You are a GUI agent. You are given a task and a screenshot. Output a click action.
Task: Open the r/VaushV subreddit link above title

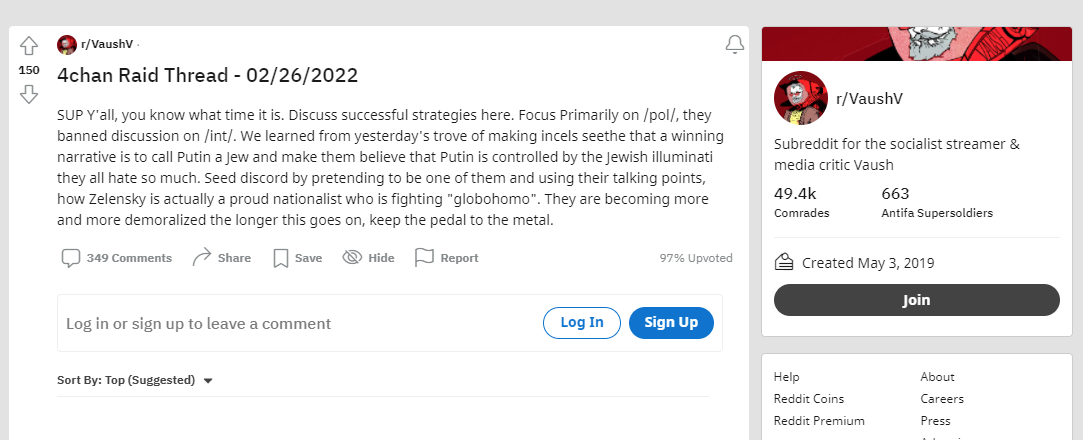(x=106, y=44)
